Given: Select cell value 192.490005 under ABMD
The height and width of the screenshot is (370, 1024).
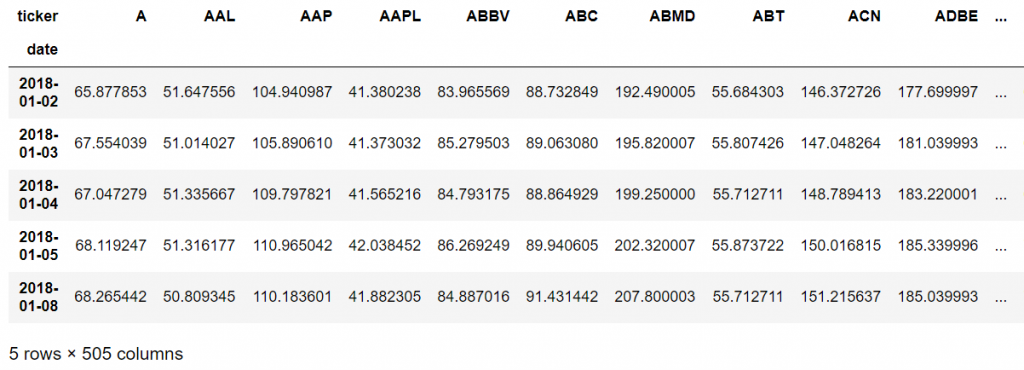Looking at the screenshot, I should coord(655,92).
